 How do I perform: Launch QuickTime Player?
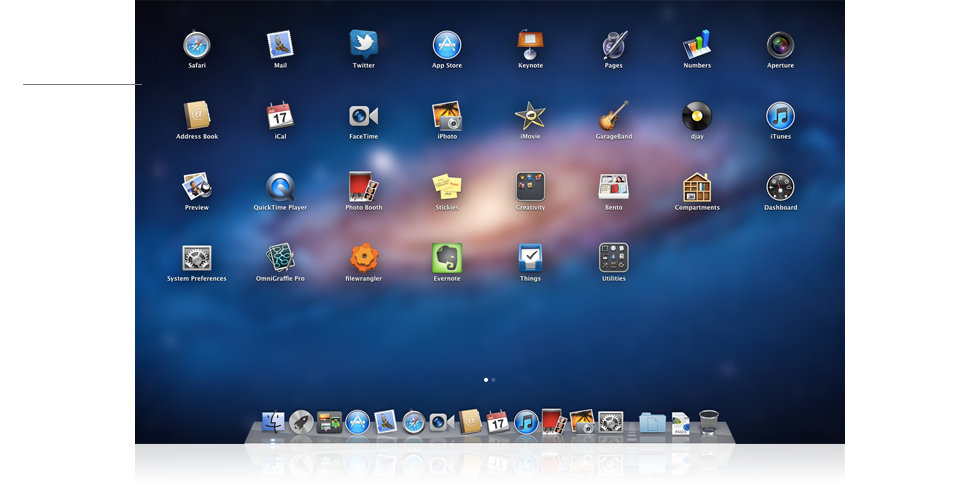point(280,187)
